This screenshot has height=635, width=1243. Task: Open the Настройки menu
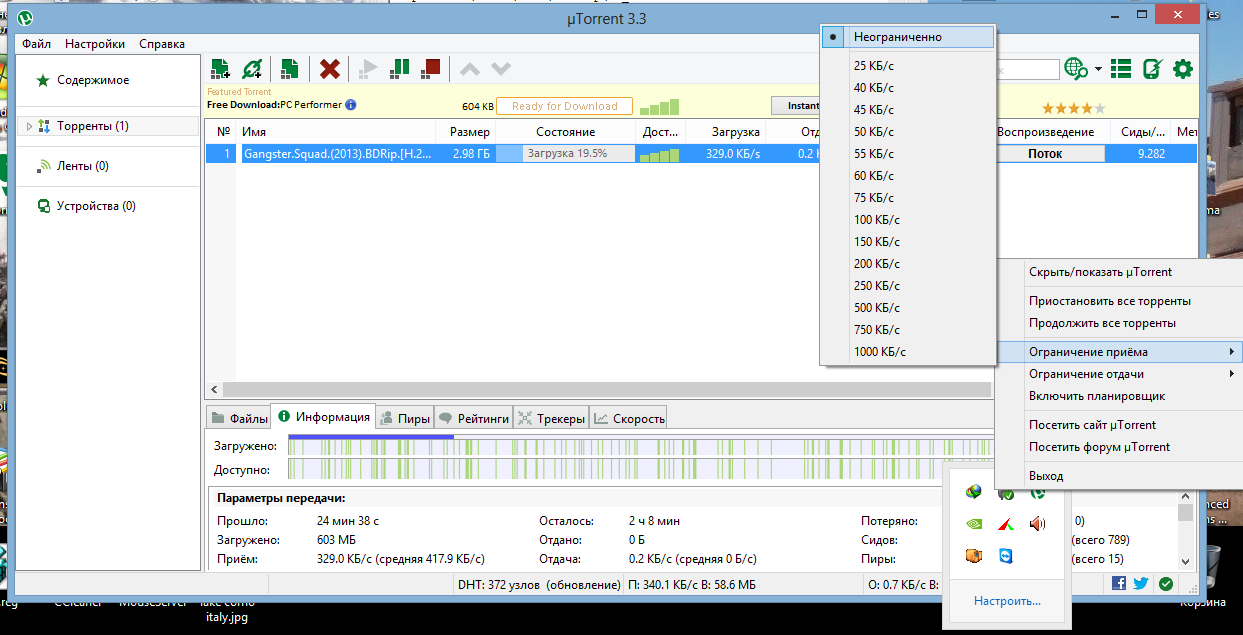95,44
